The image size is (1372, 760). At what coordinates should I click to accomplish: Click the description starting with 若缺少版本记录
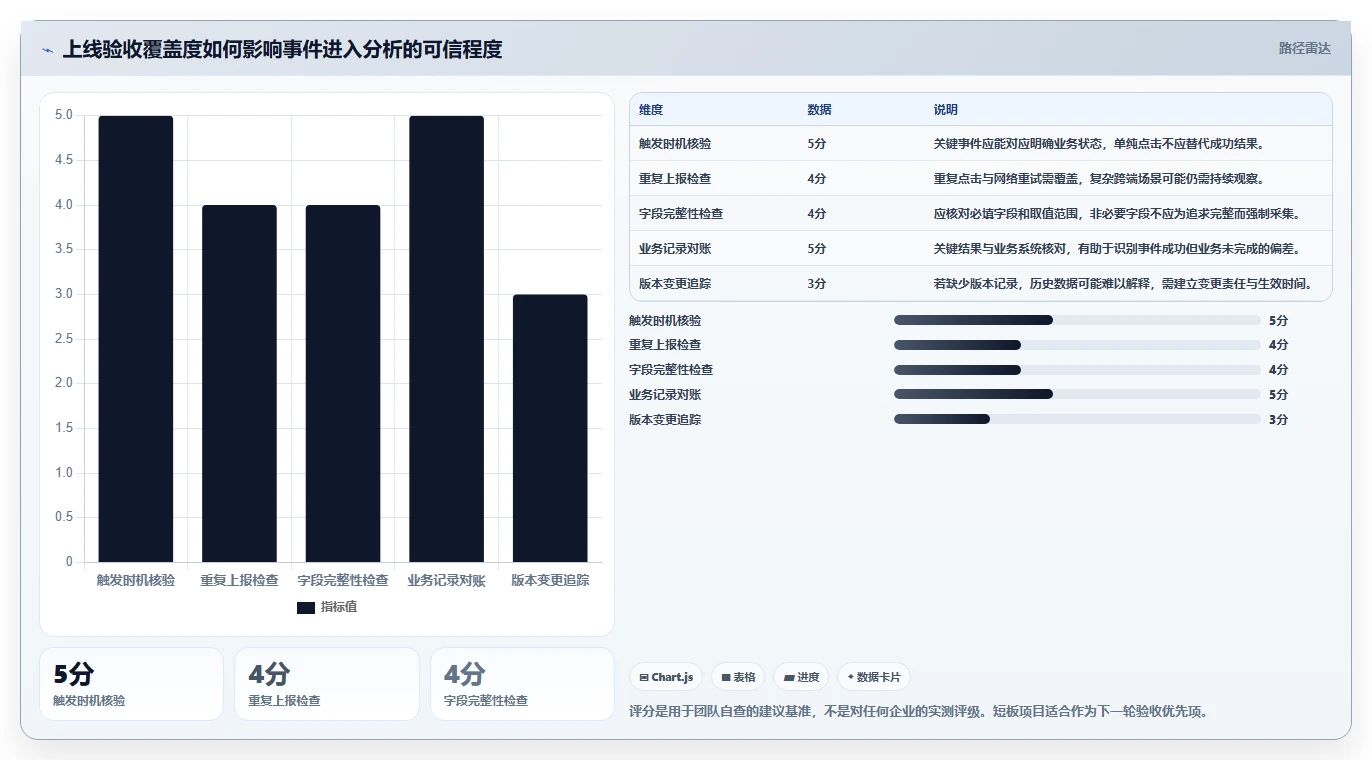tap(1125, 284)
